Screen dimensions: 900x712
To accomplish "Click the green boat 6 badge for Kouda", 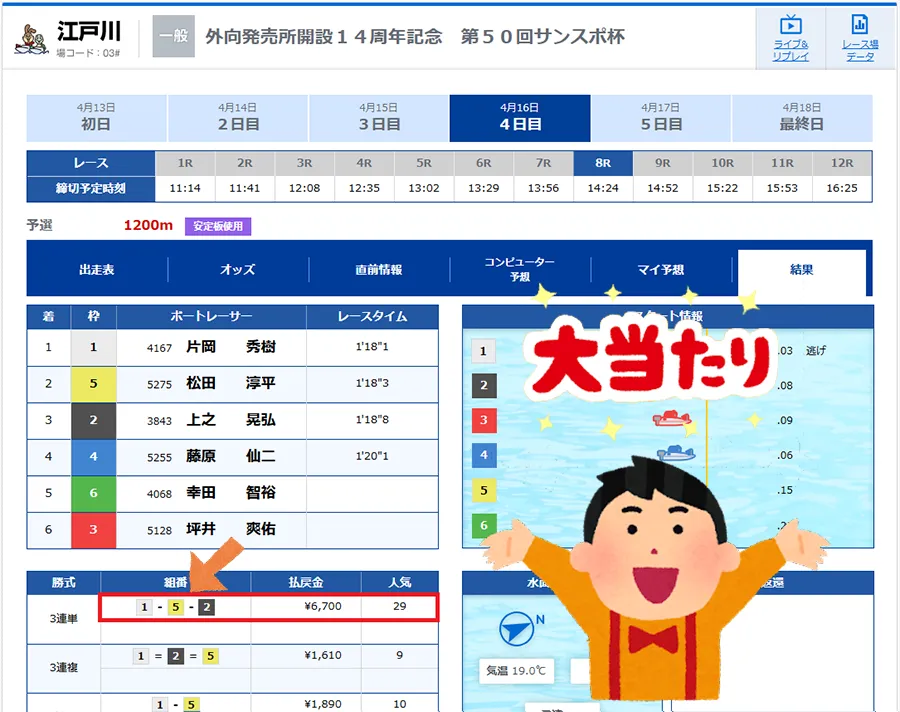I will pyautogui.click(x=94, y=493).
